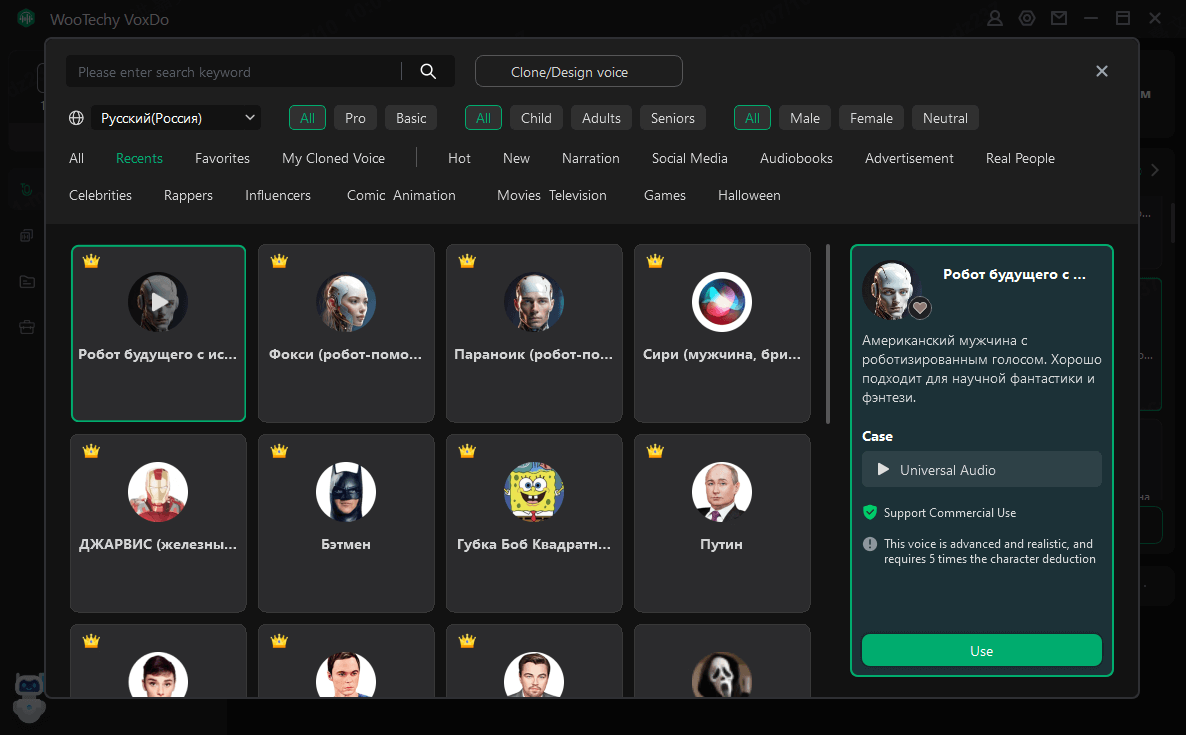Choose the Бэтмен voice avatar
This screenshot has width=1186, height=735.
coord(346,492)
